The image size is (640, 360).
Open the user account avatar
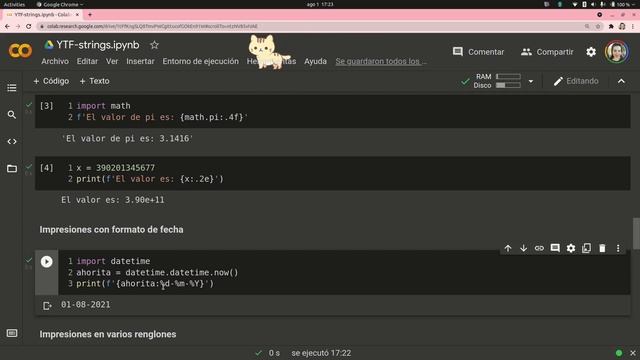616,52
